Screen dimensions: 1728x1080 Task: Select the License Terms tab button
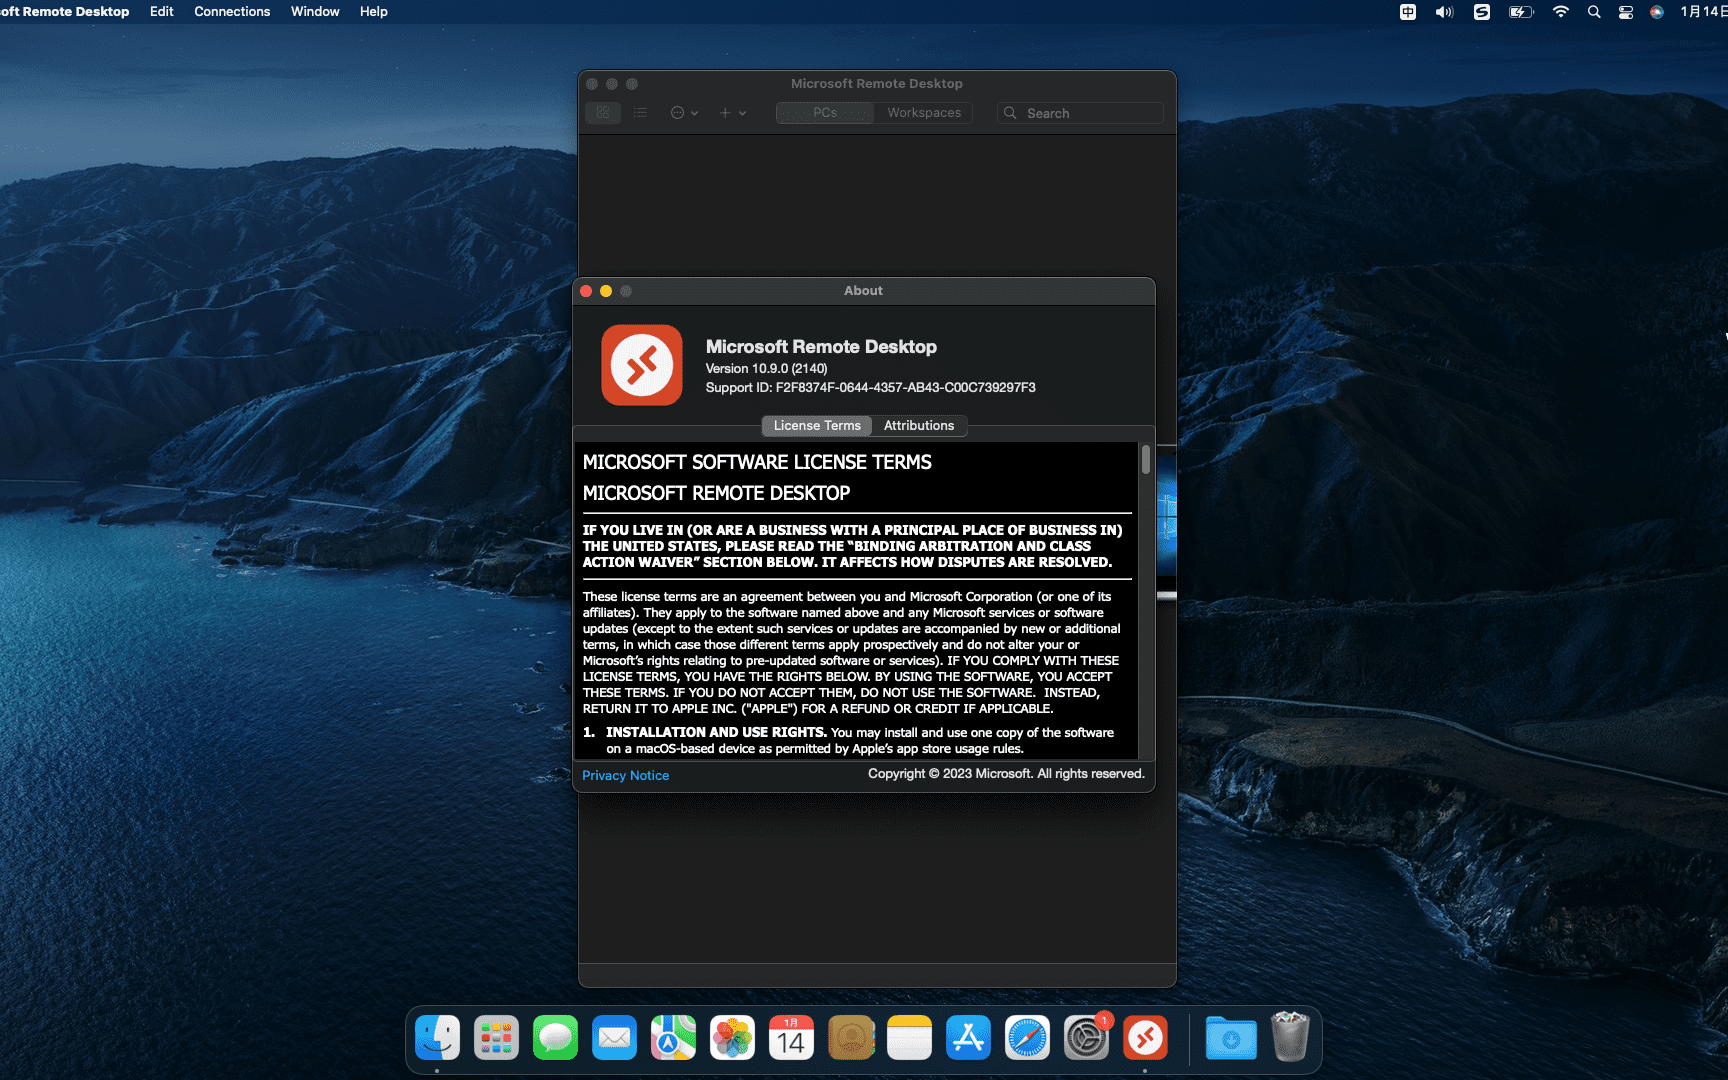tap(816, 426)
